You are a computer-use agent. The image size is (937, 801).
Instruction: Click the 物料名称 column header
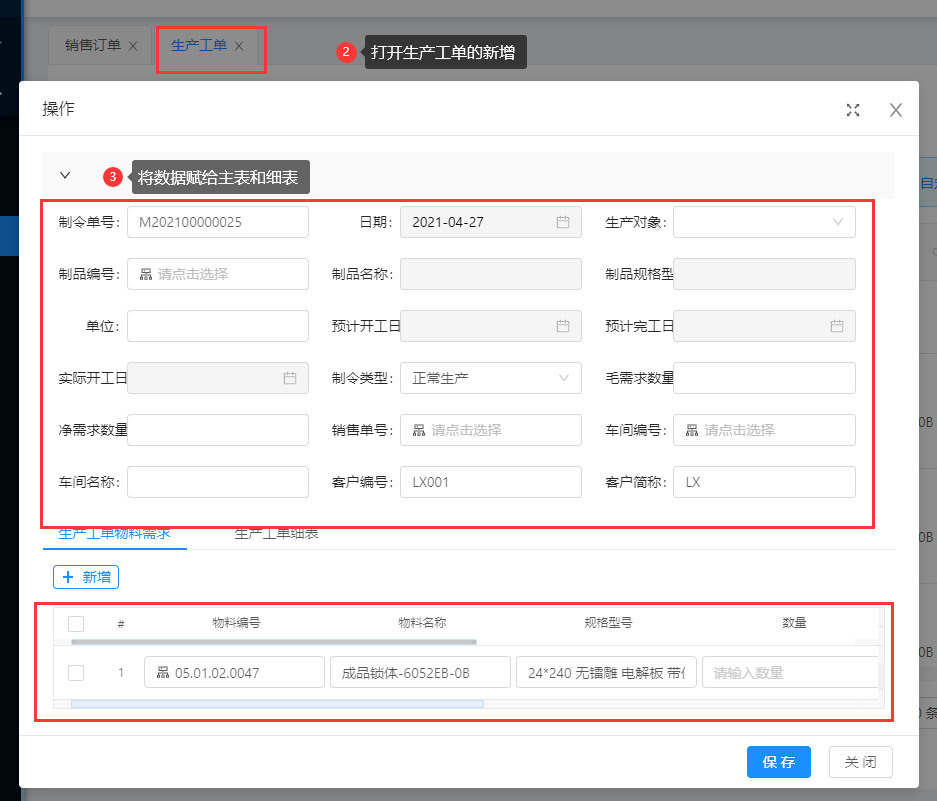422,623
